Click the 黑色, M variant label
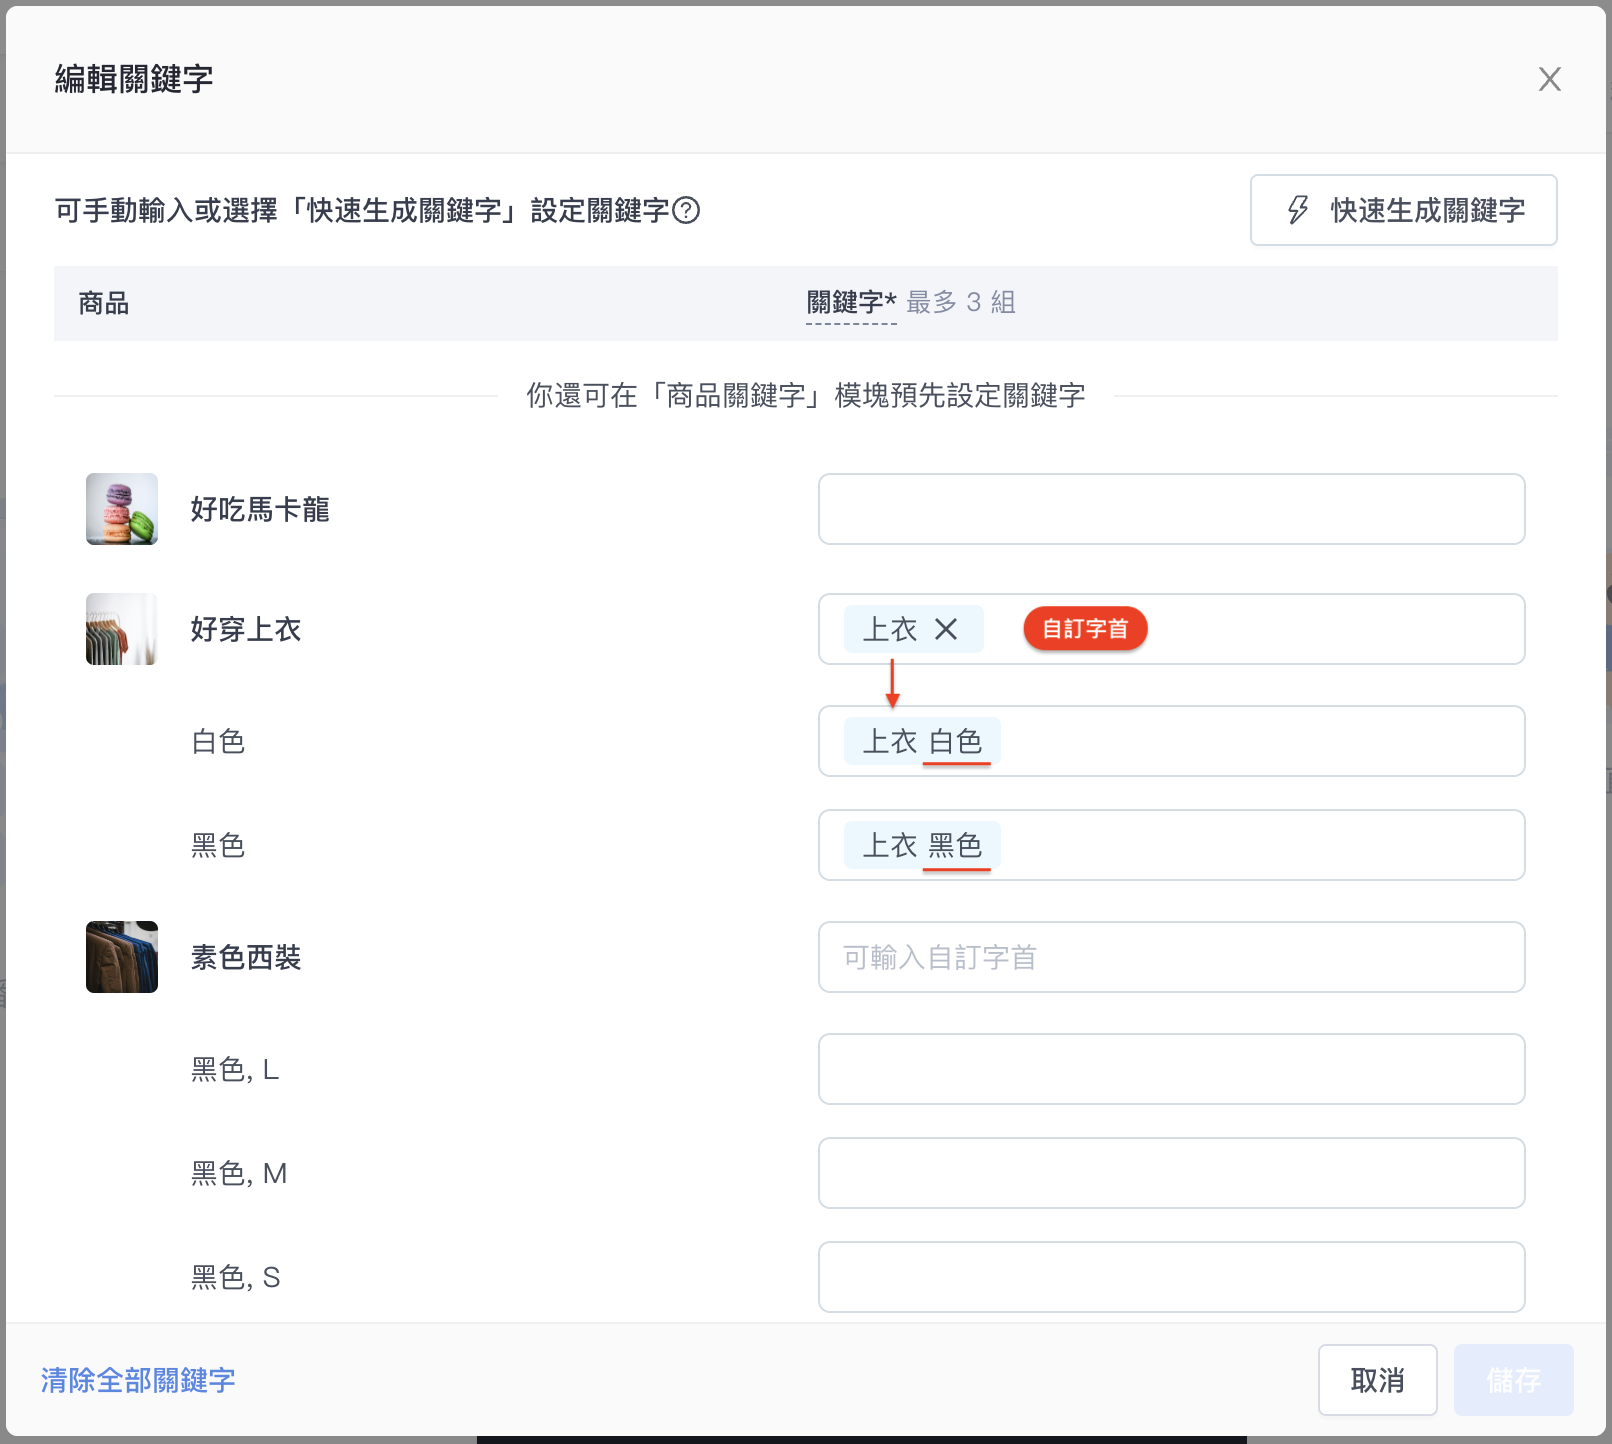 [239, 1173]
